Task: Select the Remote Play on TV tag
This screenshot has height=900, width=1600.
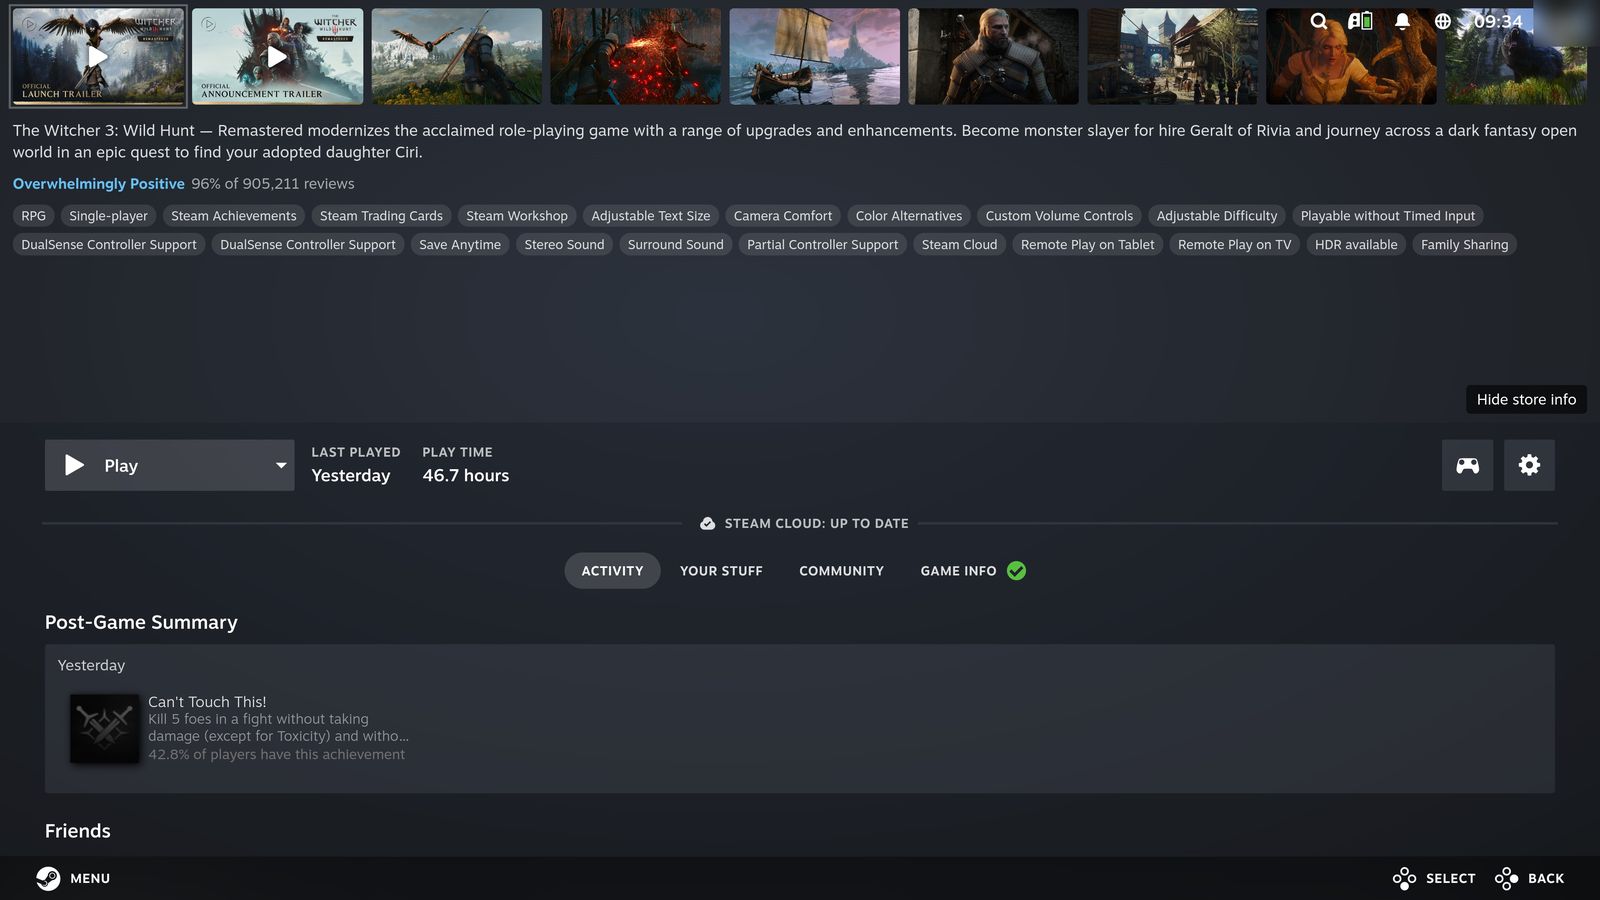Action: point(1234,245)
